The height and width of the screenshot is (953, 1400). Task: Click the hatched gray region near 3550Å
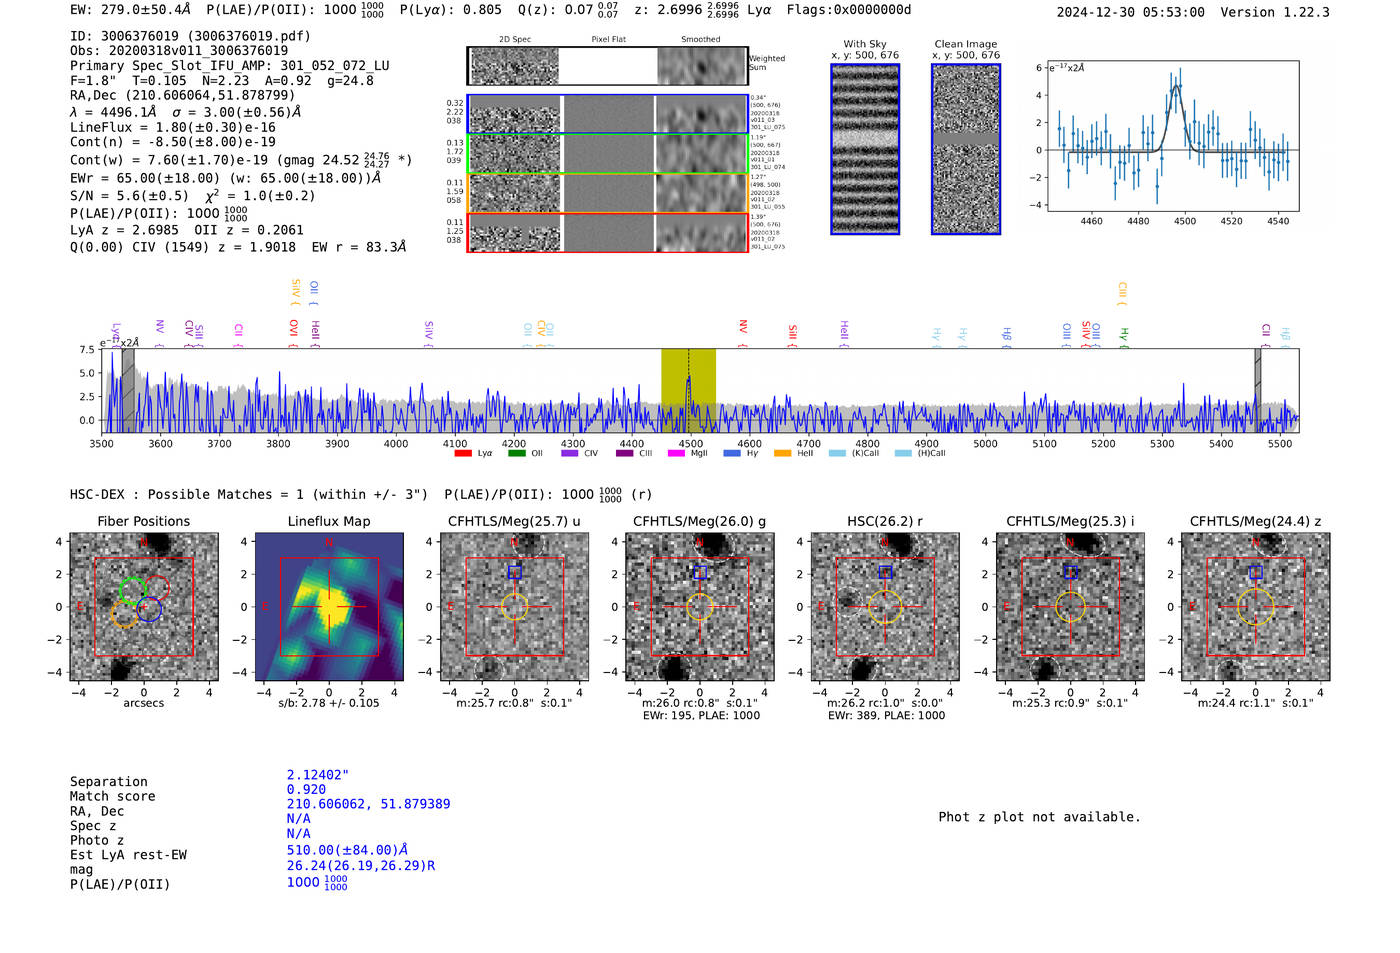pos(127,391)
